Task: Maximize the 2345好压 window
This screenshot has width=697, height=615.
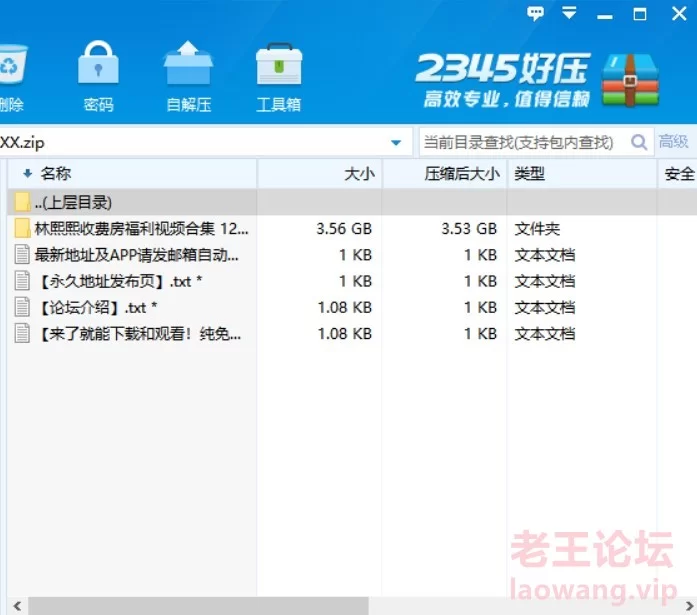Action: pos(640,15)
